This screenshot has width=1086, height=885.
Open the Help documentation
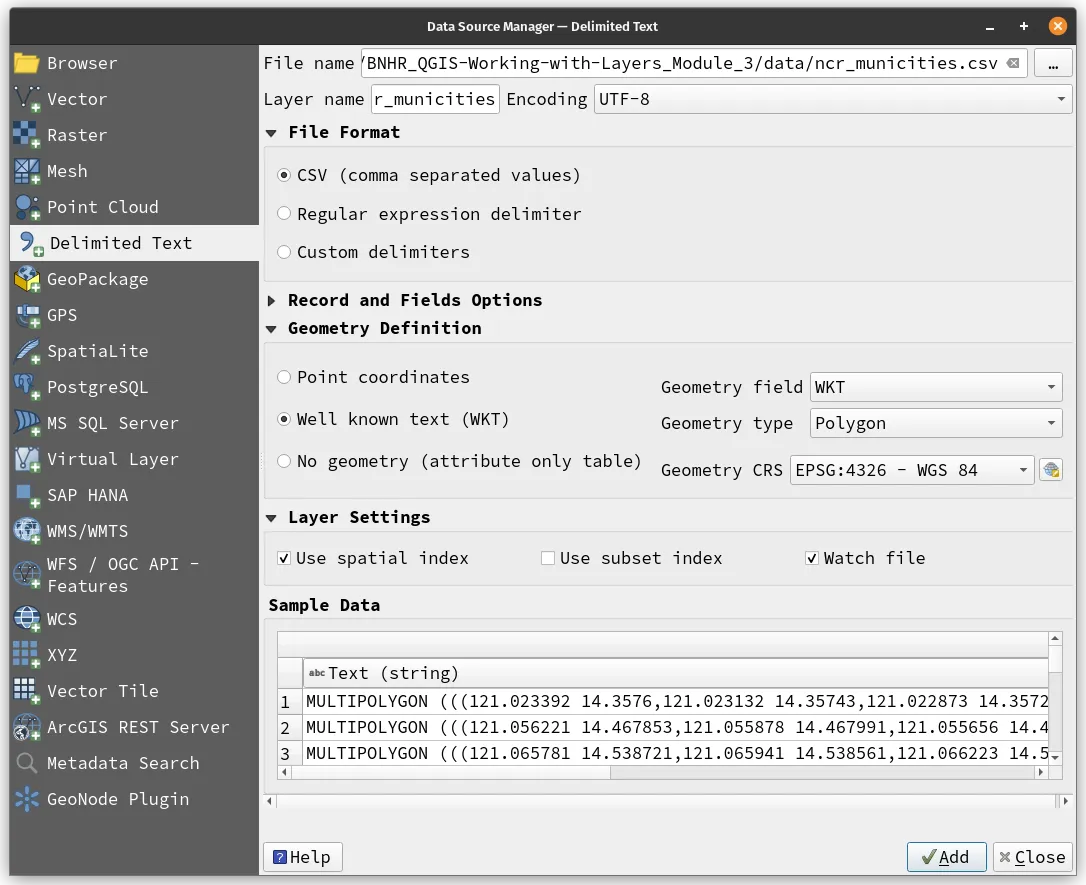[302, 857]
